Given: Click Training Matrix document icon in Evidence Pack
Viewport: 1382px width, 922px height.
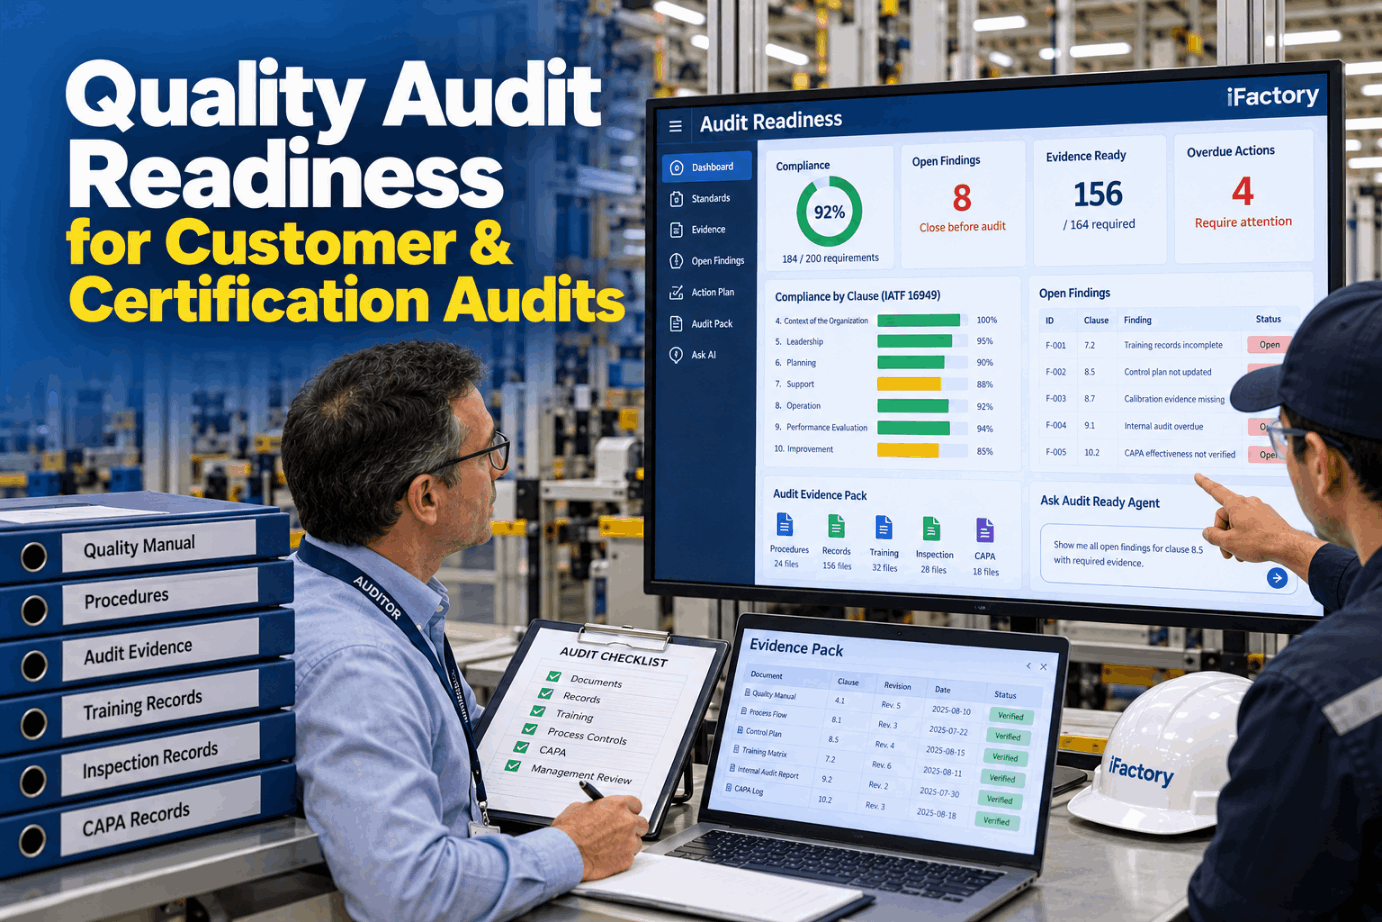Looking at the screenshot, I should [x=737, y=749].
